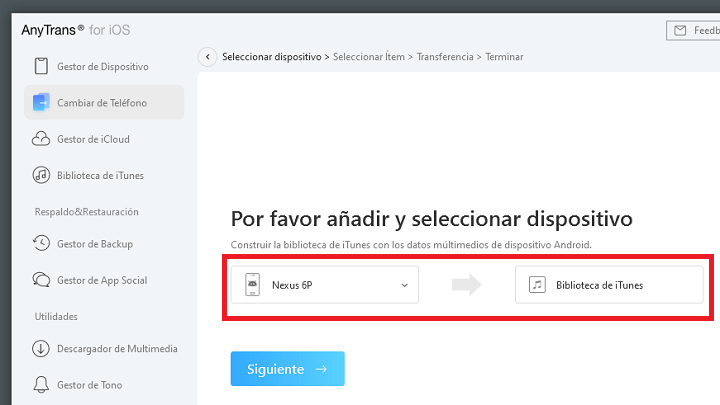Click the AnyTrans for iOS logo text
720x405 pixels.
click(x=76, y=30)
